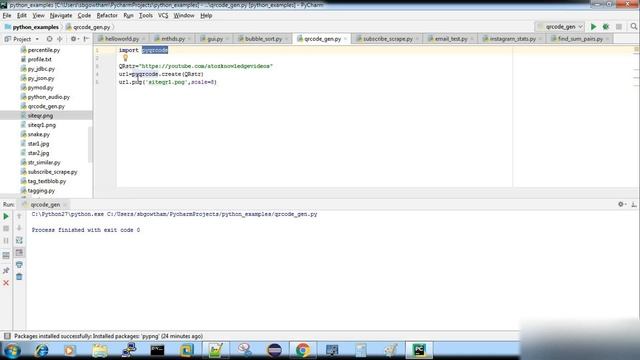Image resolution: width=640 pixels, height=360 pixels.
Task: Open the File menu
Action: pos(7,16)
